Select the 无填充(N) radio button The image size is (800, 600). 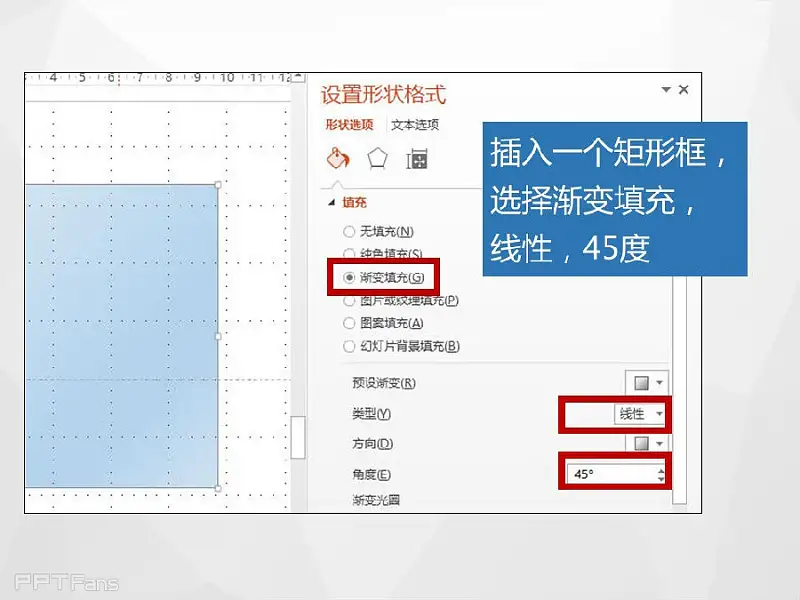point(349,231)
